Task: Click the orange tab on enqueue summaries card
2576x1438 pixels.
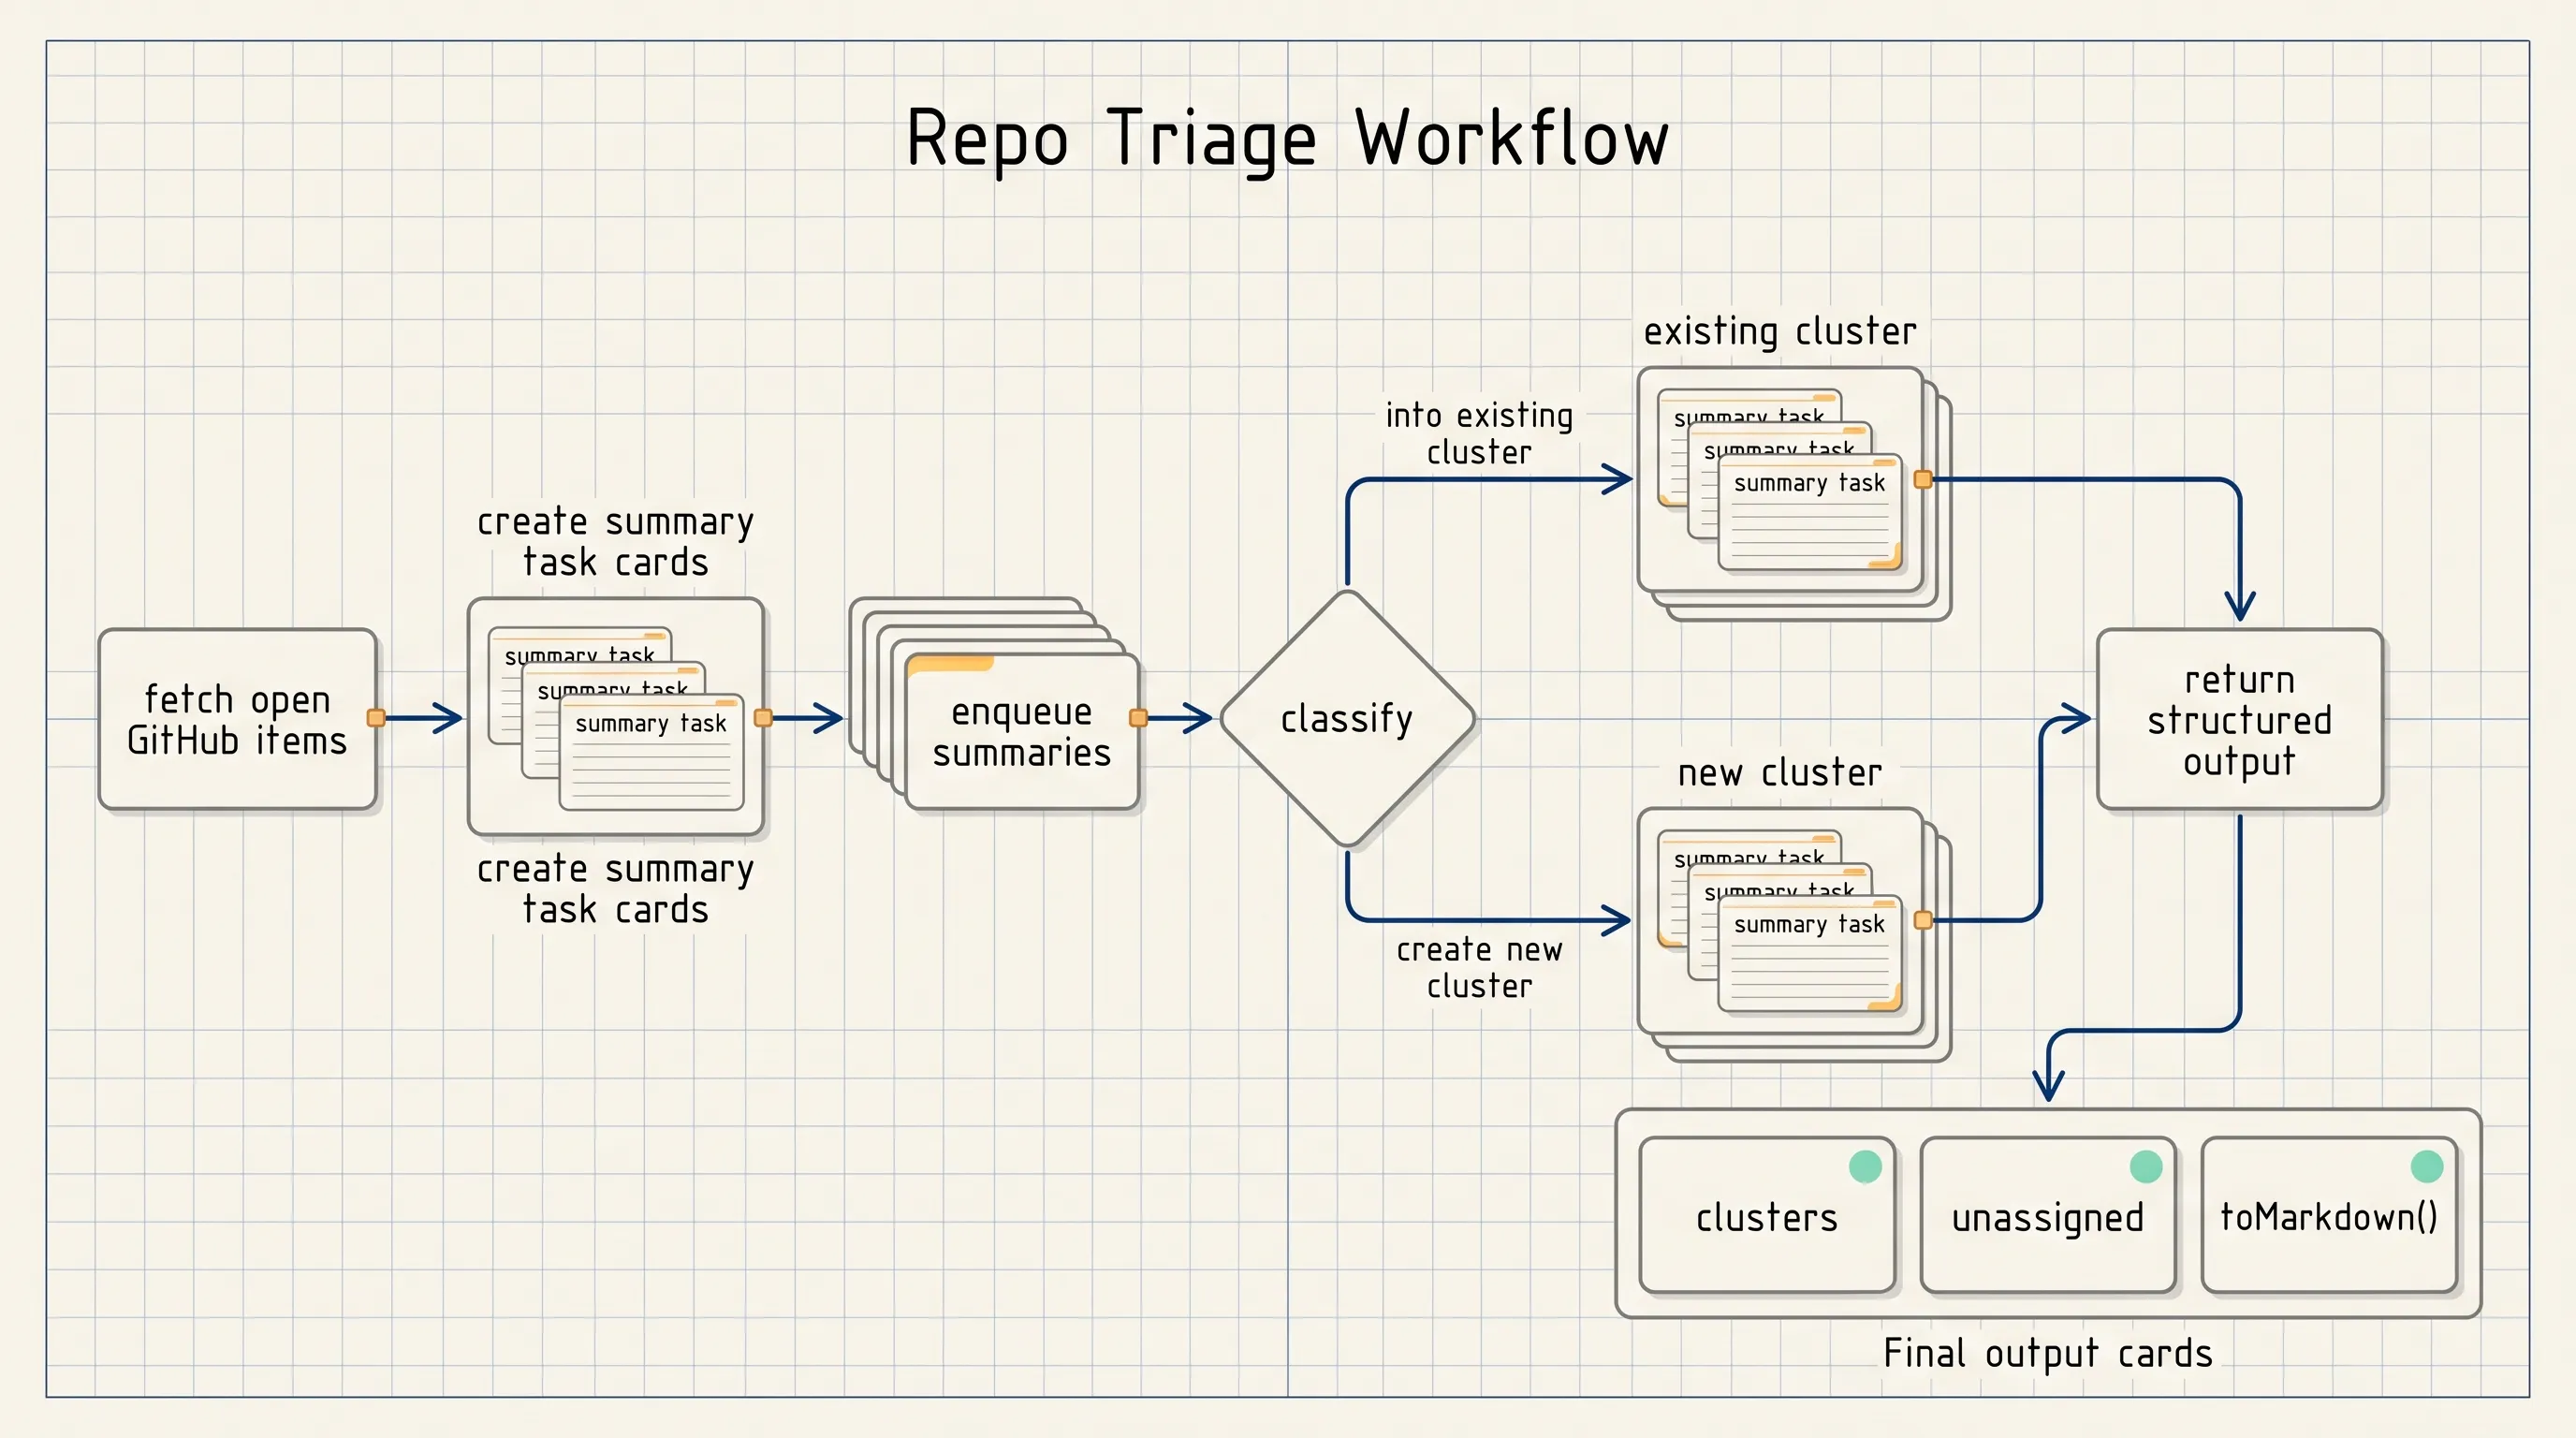Action: [x=950, y=664]
